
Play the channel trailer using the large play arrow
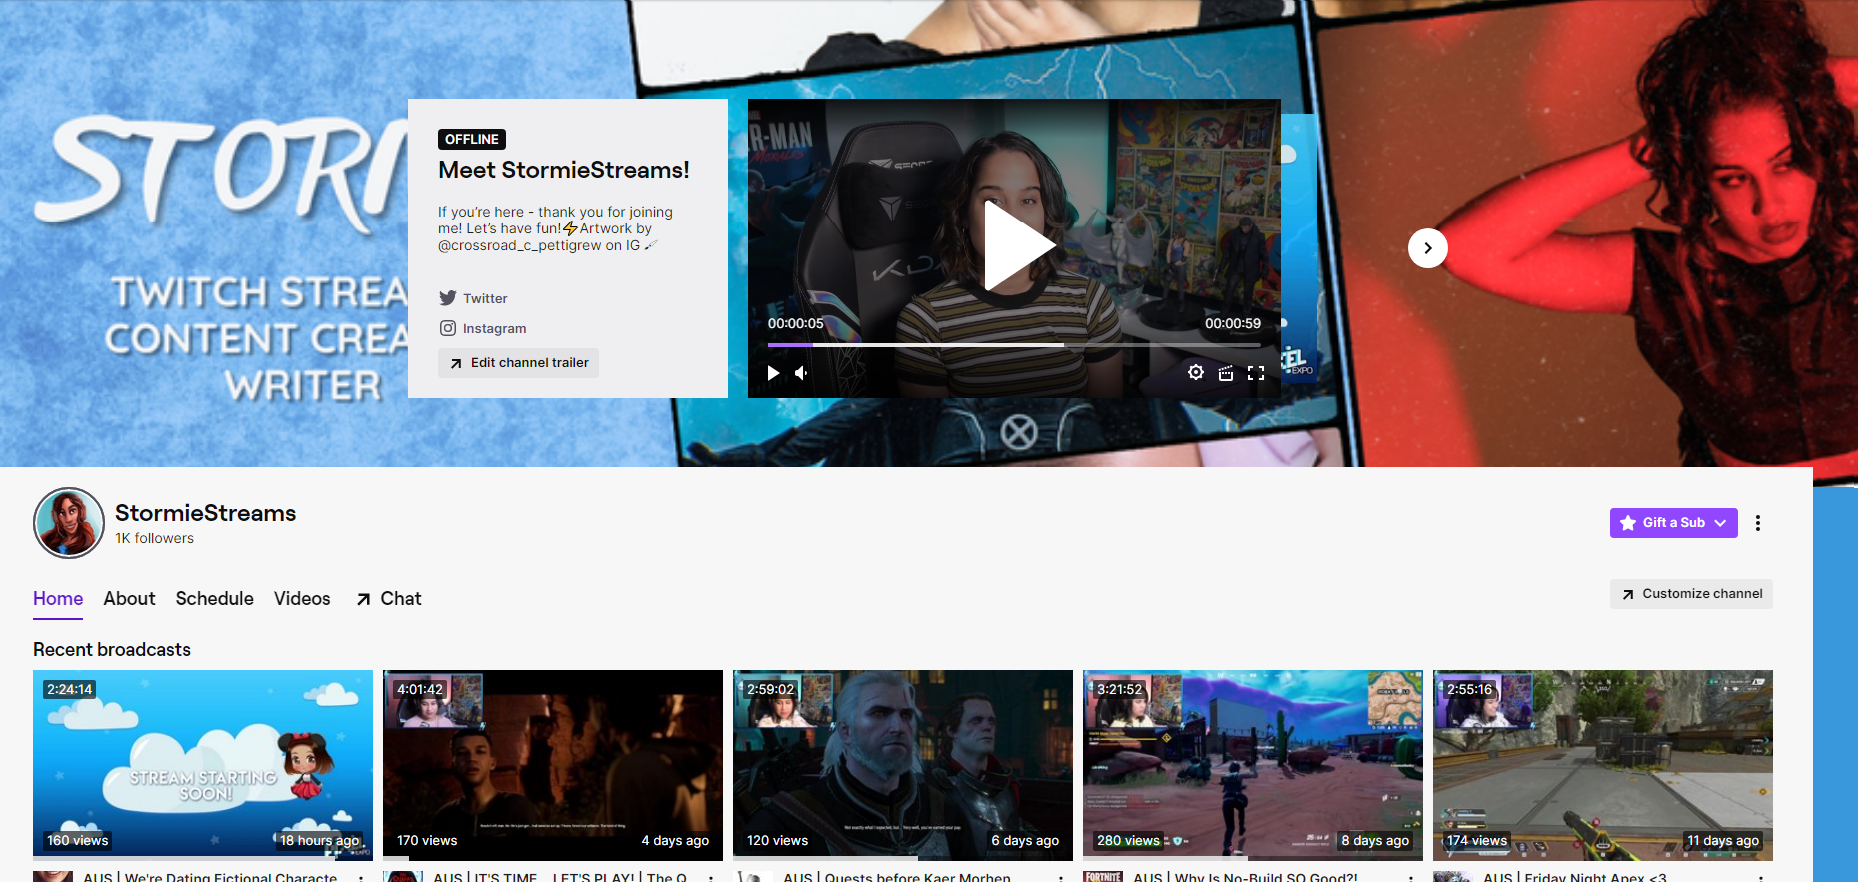(1018, 246)
